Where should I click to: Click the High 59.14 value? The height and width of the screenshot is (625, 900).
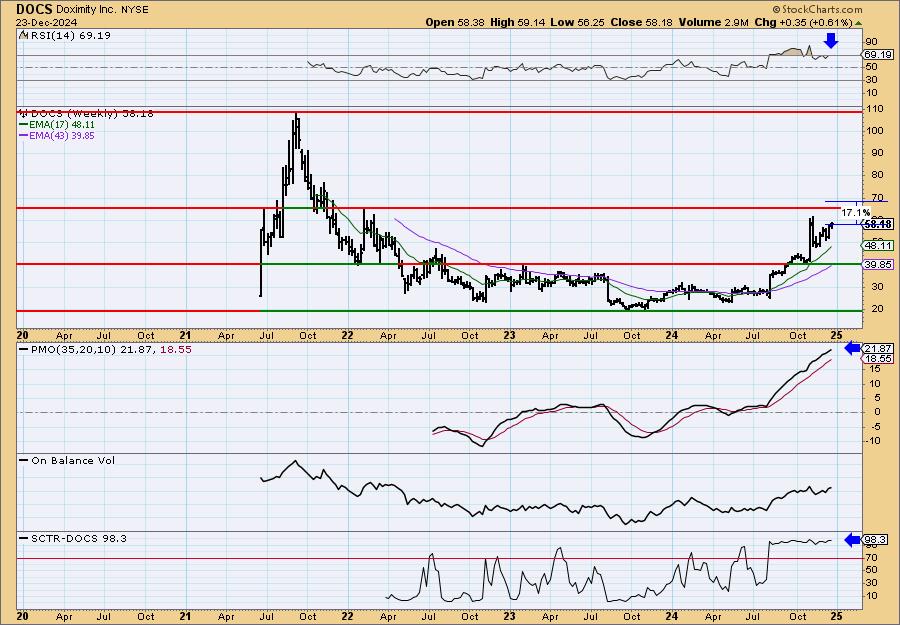point(516,22)
